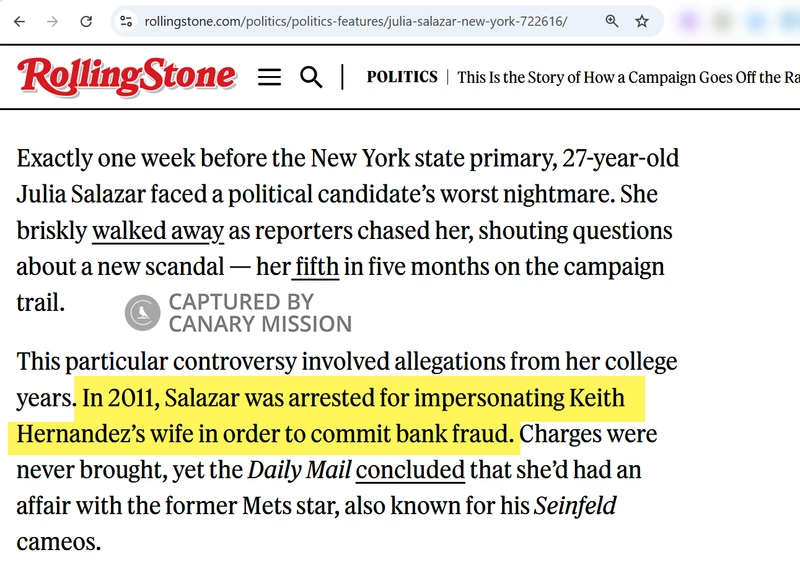Click the first blurred extension icon

(689, 21)
